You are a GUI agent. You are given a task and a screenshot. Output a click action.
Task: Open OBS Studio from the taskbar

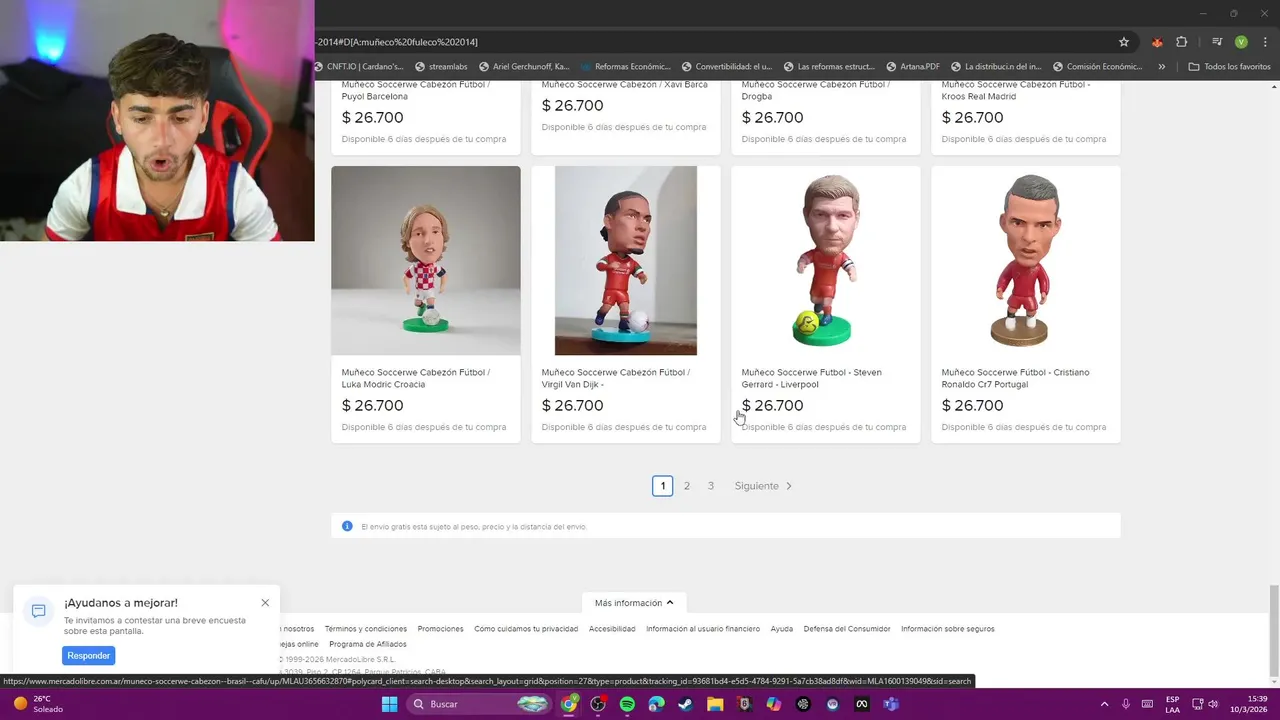[598, 704]
